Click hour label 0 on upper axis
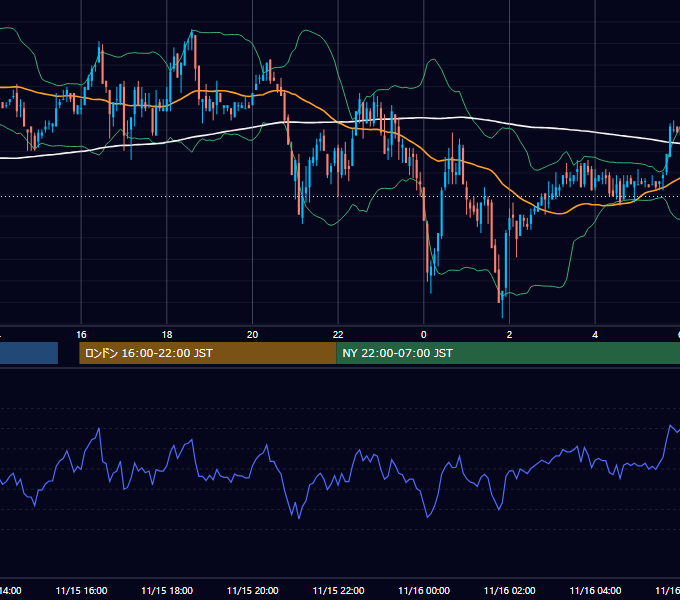The height and width of the screenshot is (600, 680). click(x=424, y=335)
